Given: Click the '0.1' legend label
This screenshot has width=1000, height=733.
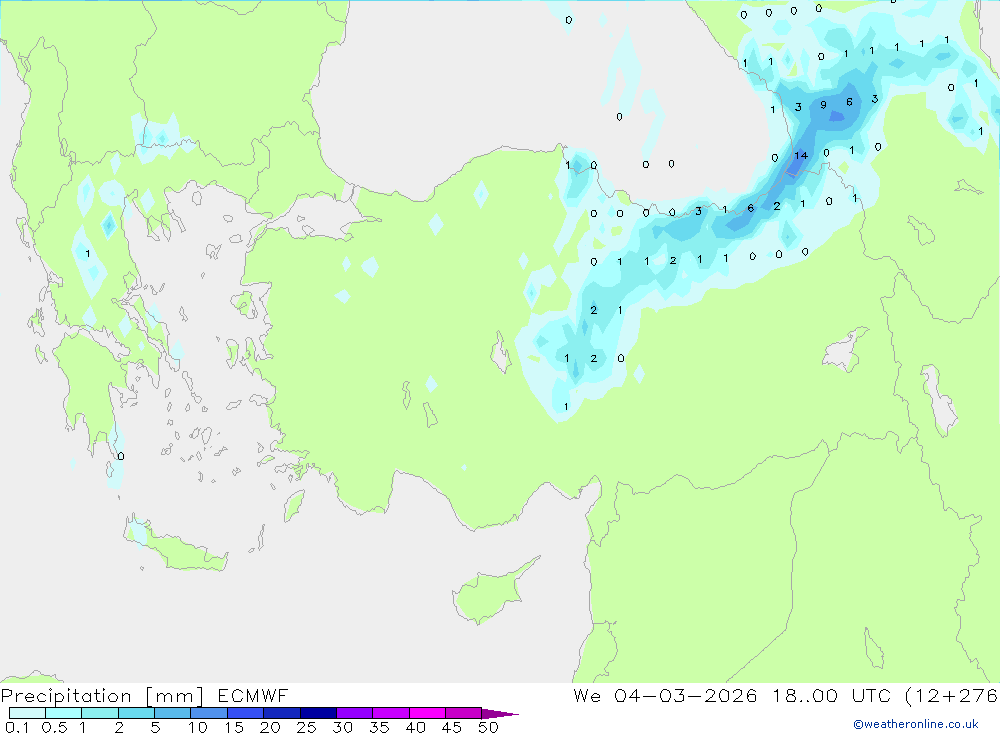Looking at the screenshot, I should coord(17,727).
